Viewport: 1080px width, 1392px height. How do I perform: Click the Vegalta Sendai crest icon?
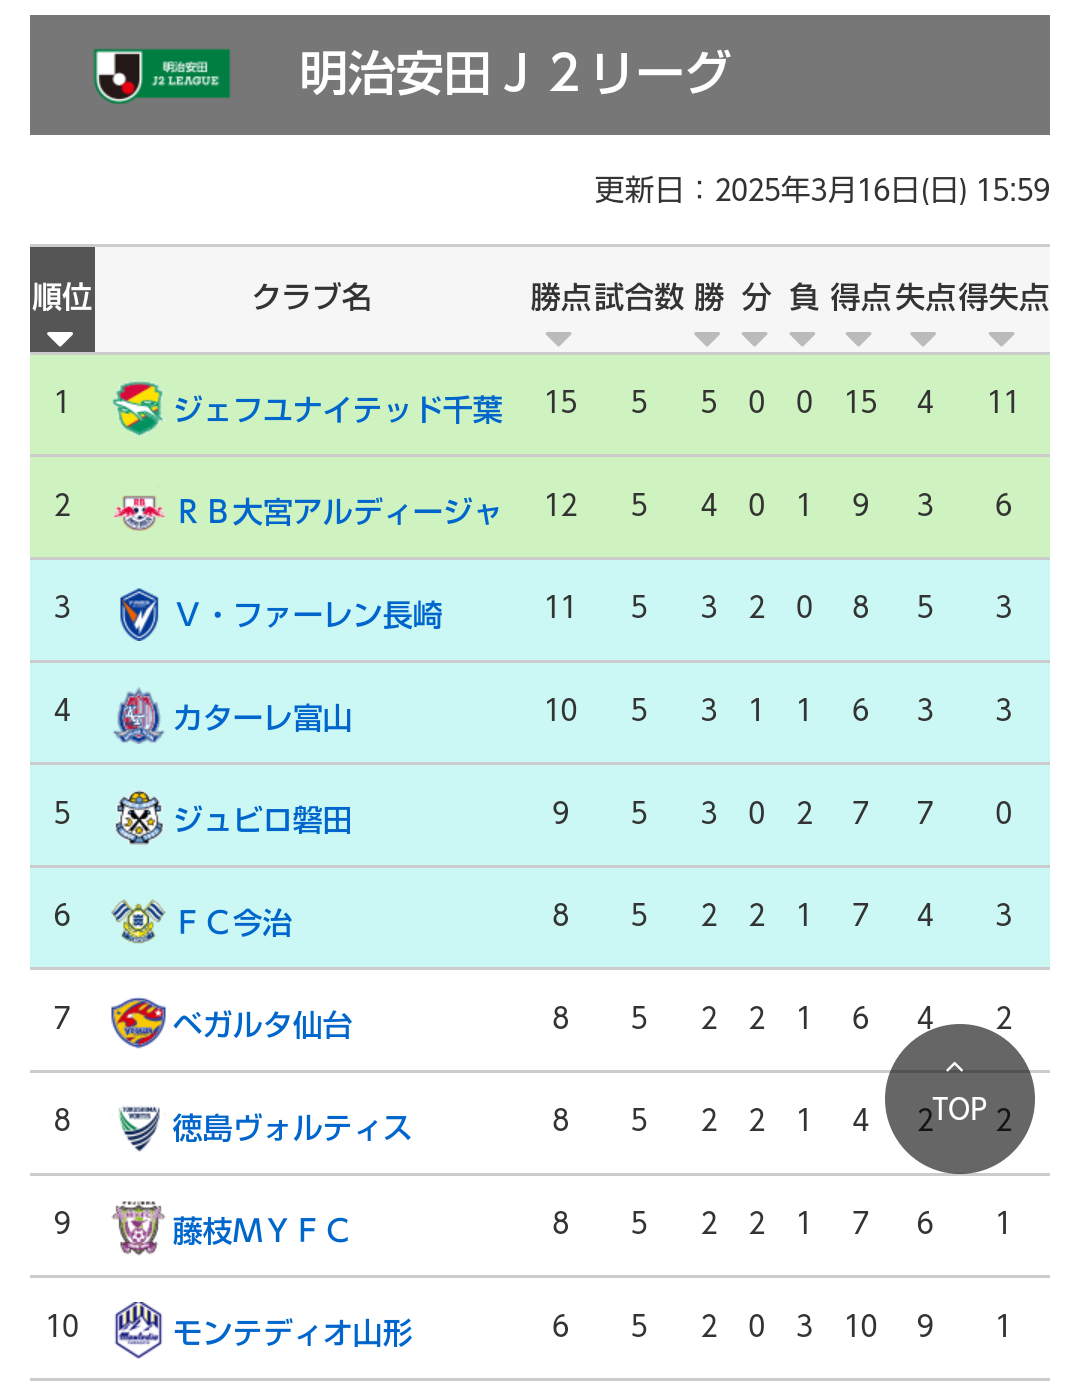click(x=138, y=1023)
